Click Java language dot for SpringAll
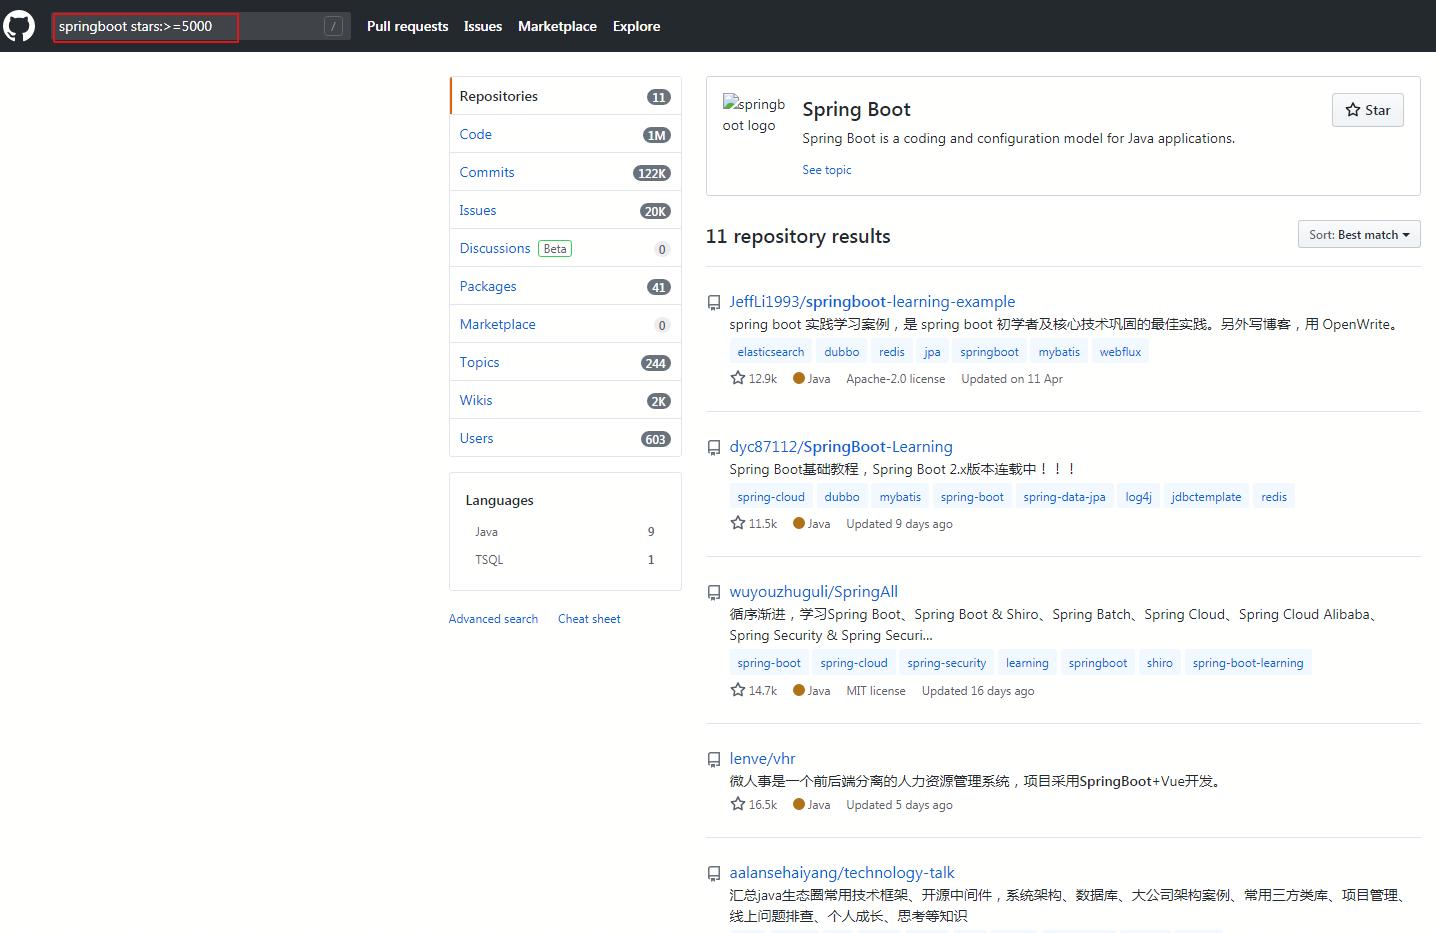The height and width of the screenshot is (933, 1436). coord(799,690)
